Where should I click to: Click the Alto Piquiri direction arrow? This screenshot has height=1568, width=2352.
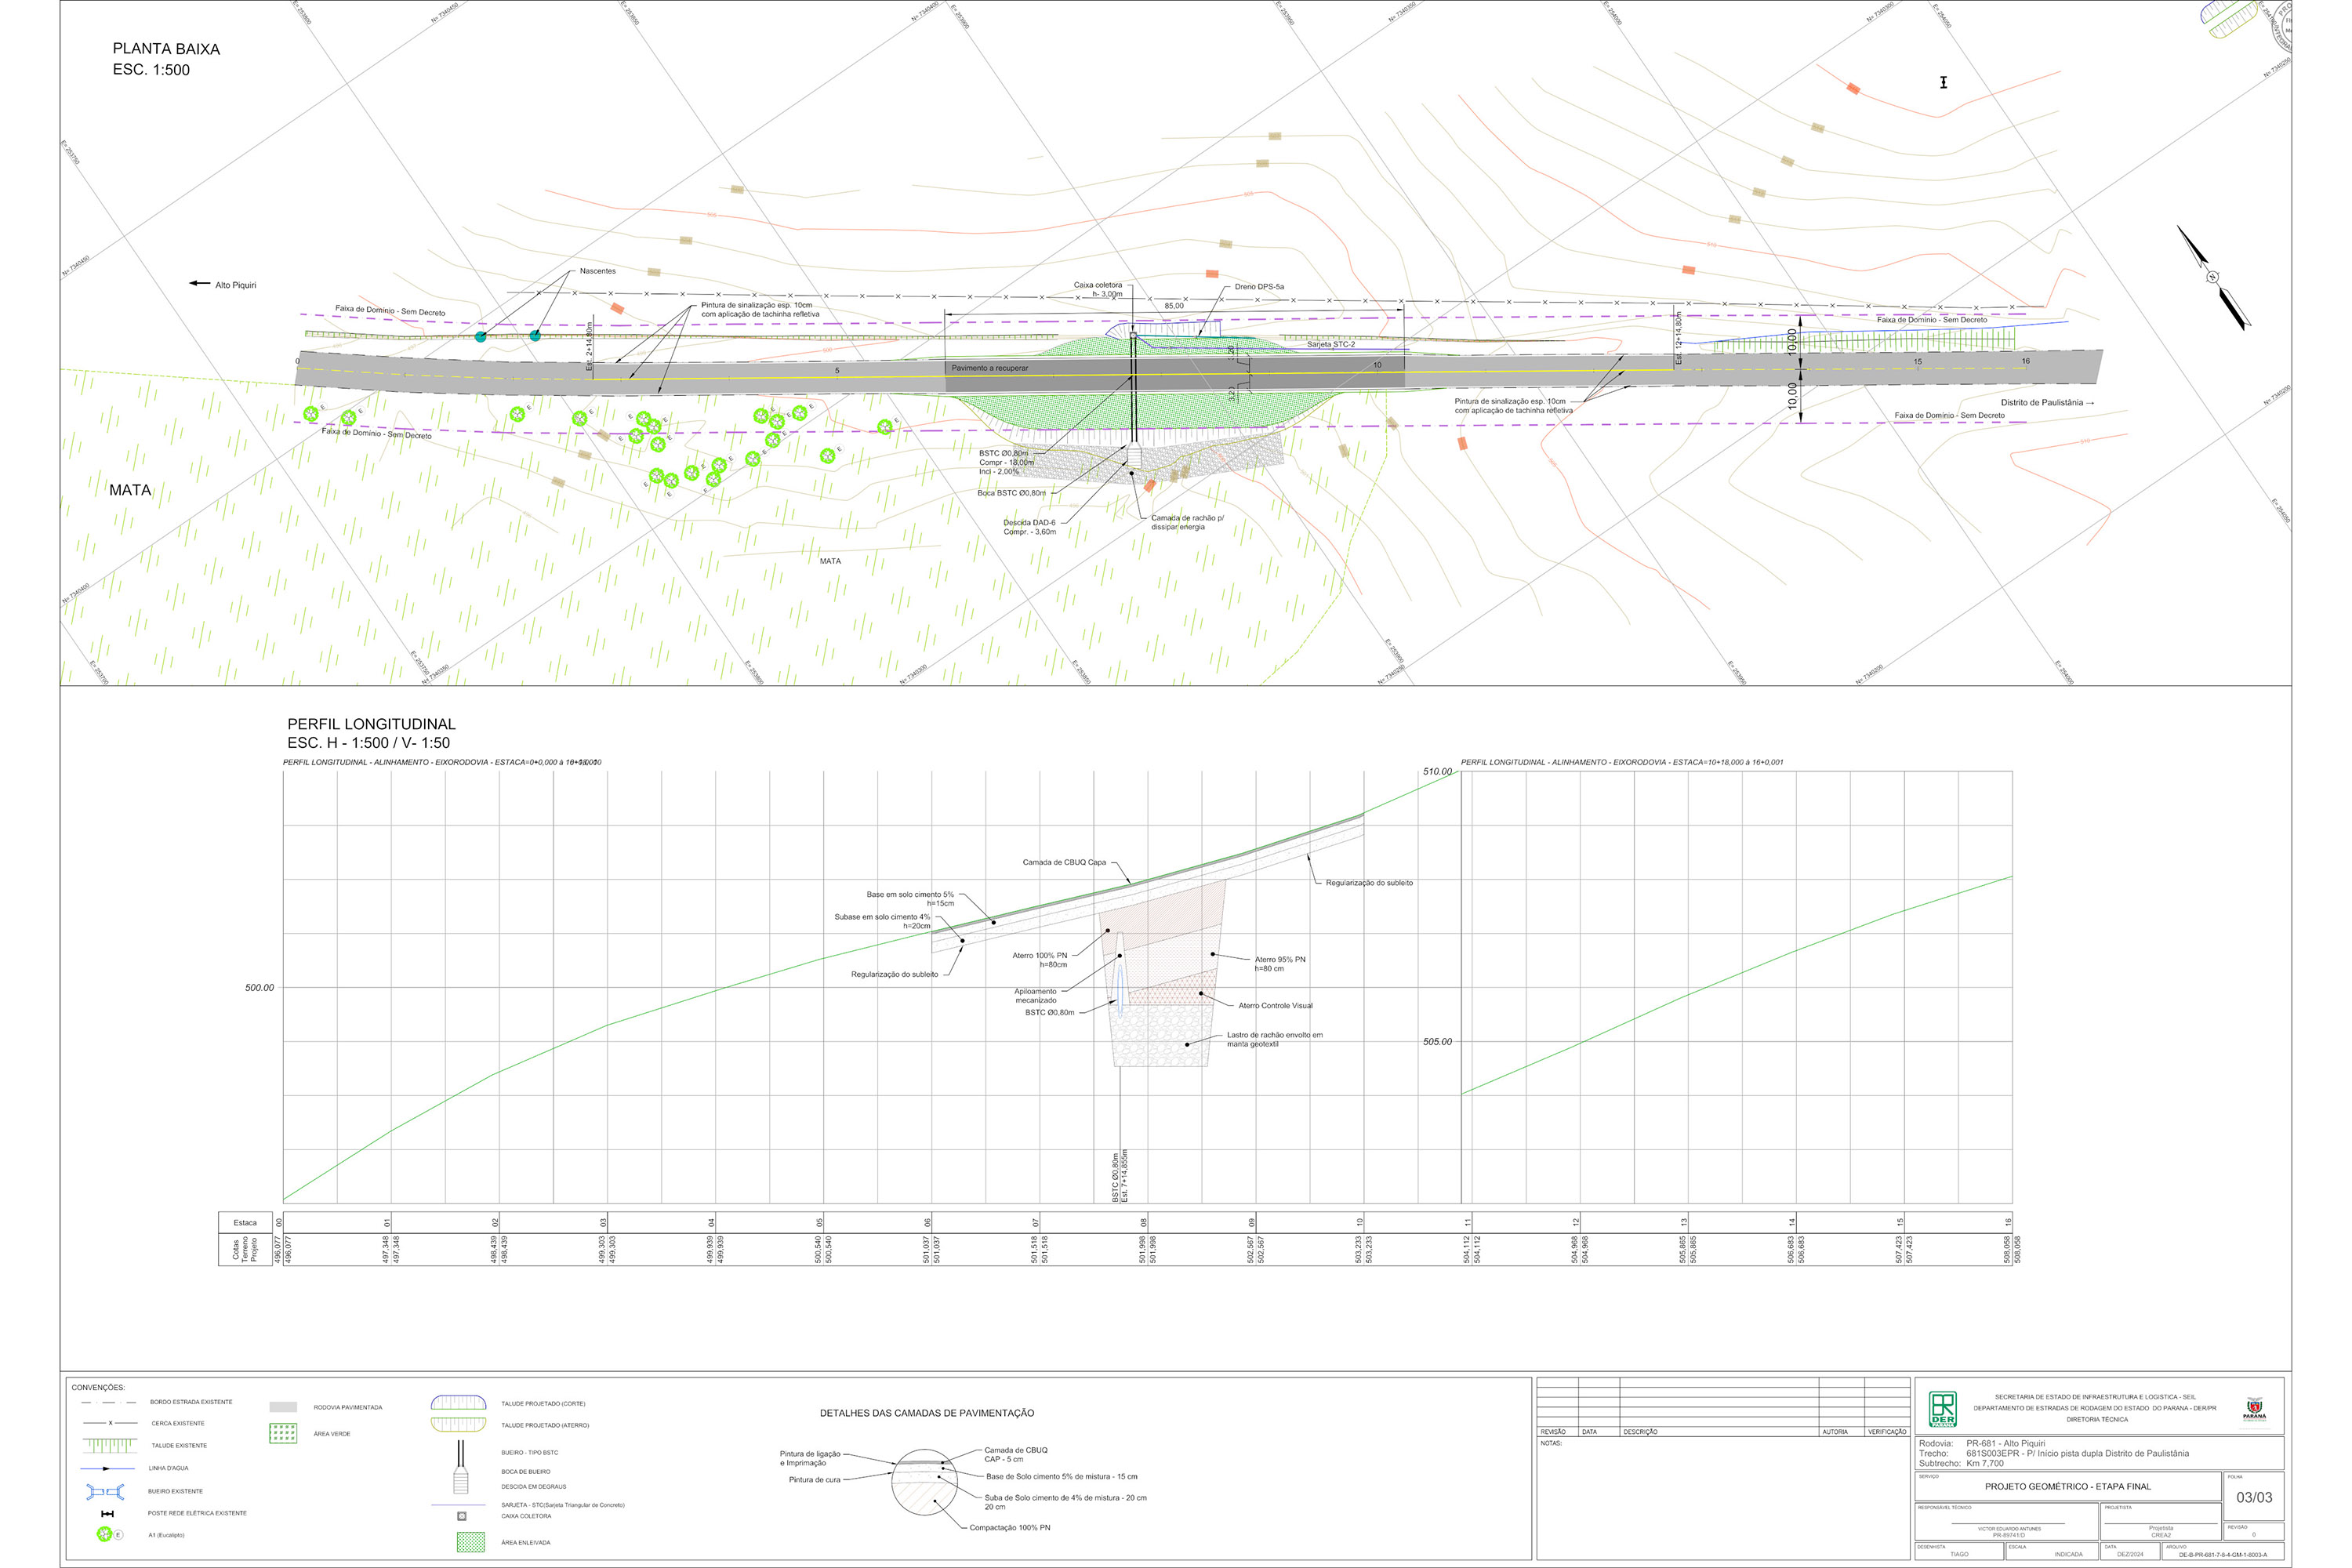click(x=200, y=284)
